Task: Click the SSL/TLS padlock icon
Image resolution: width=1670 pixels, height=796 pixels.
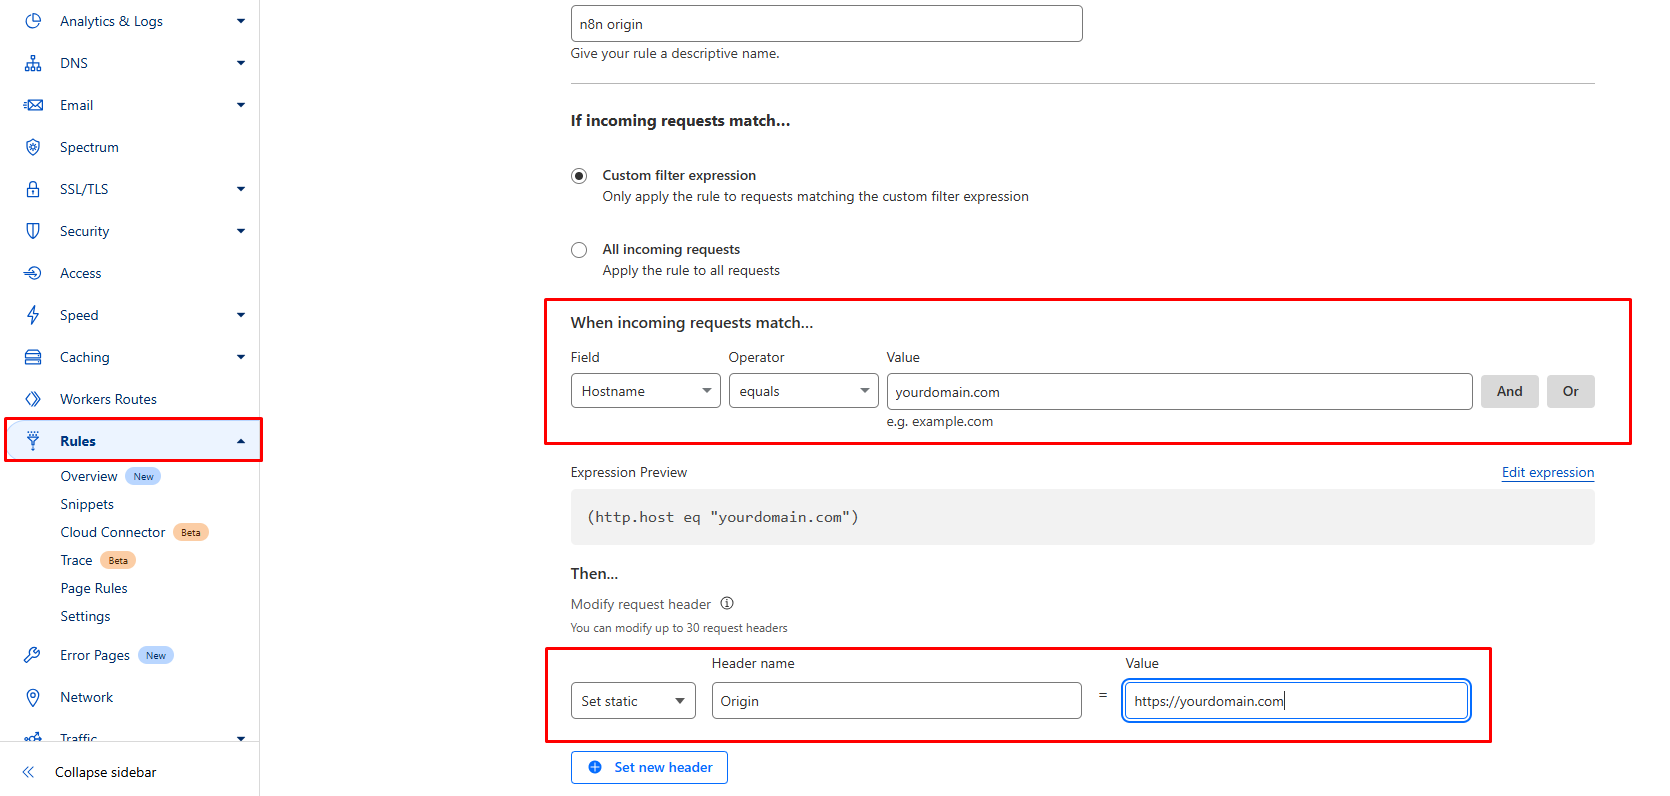Action: [33, 189]
